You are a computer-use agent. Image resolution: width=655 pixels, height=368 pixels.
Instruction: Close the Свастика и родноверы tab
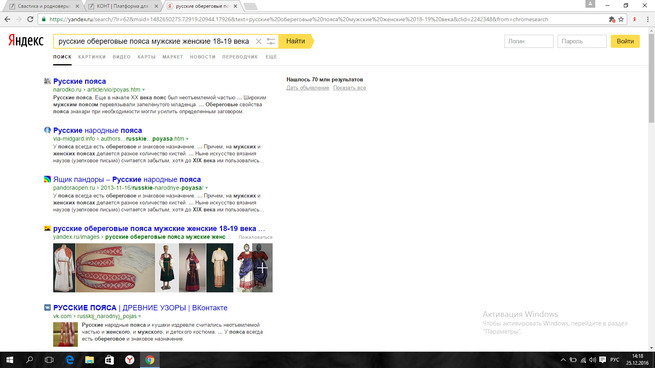77,6
